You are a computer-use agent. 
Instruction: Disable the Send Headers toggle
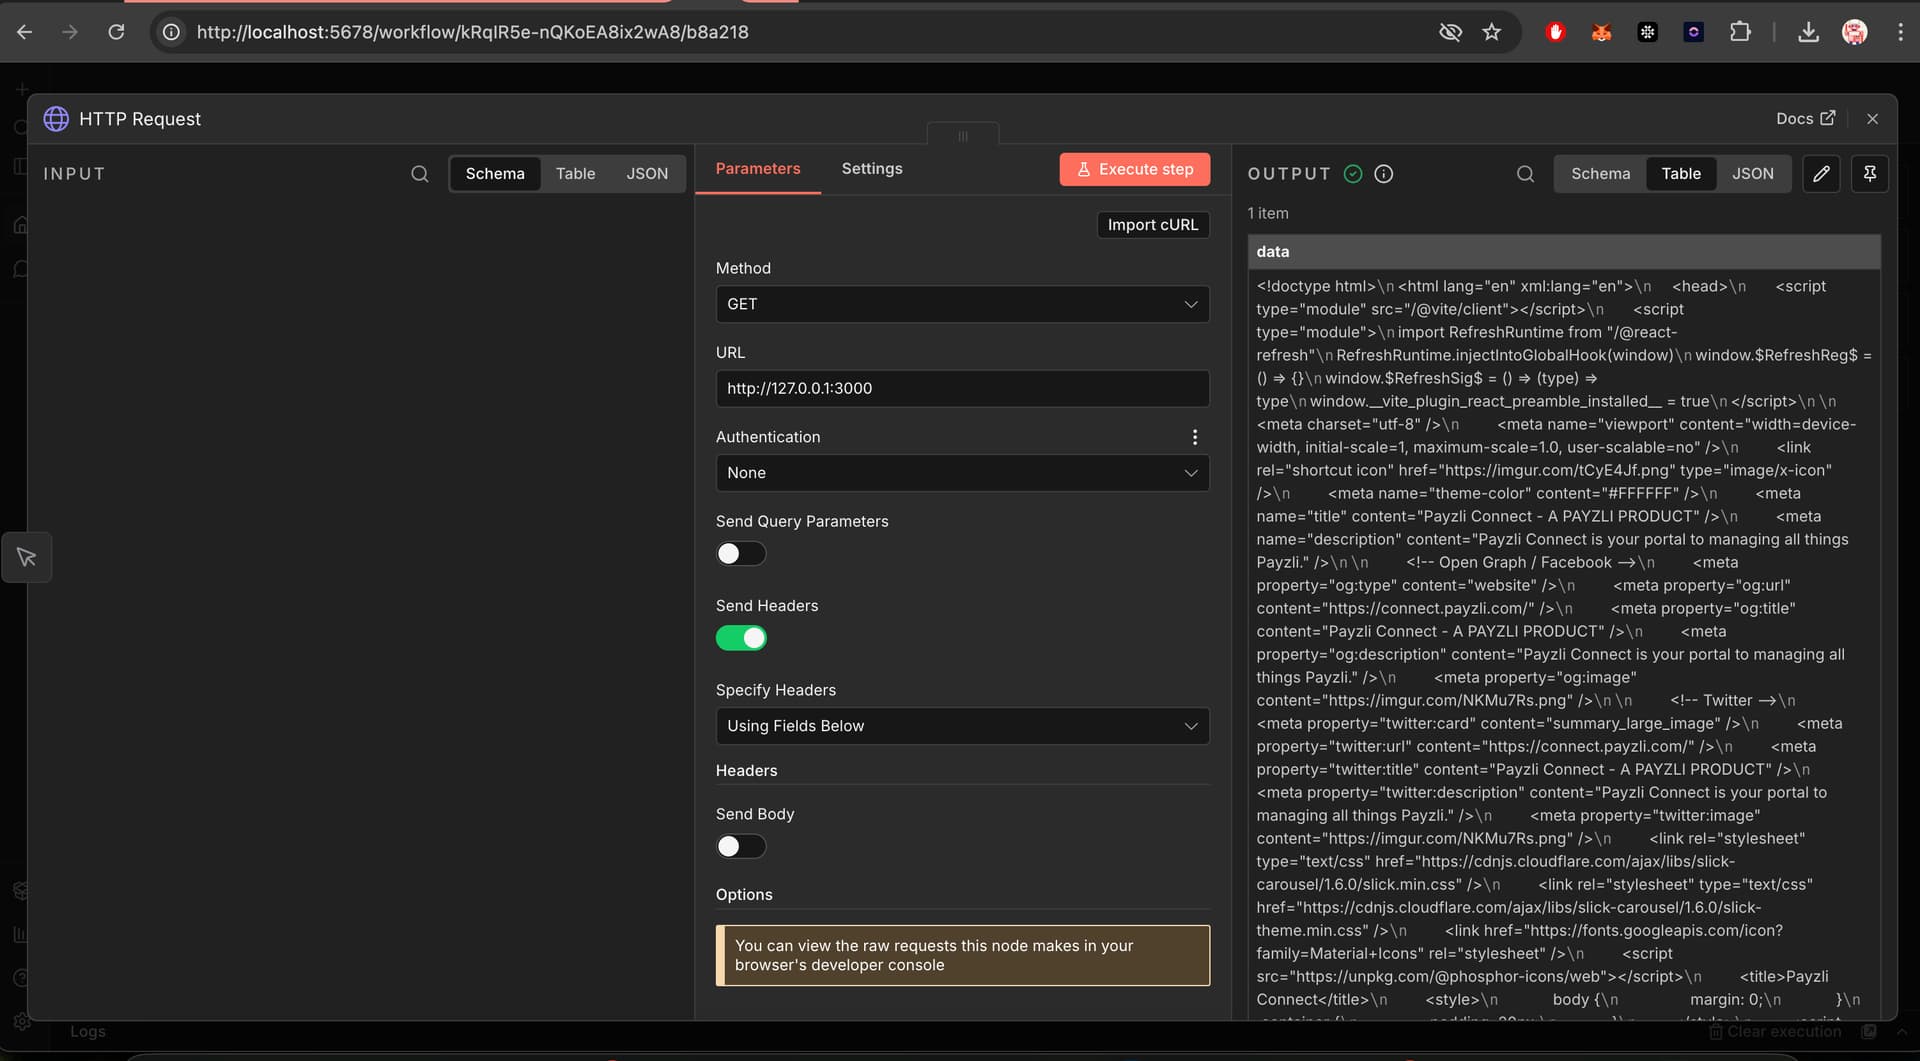[740, 638]
